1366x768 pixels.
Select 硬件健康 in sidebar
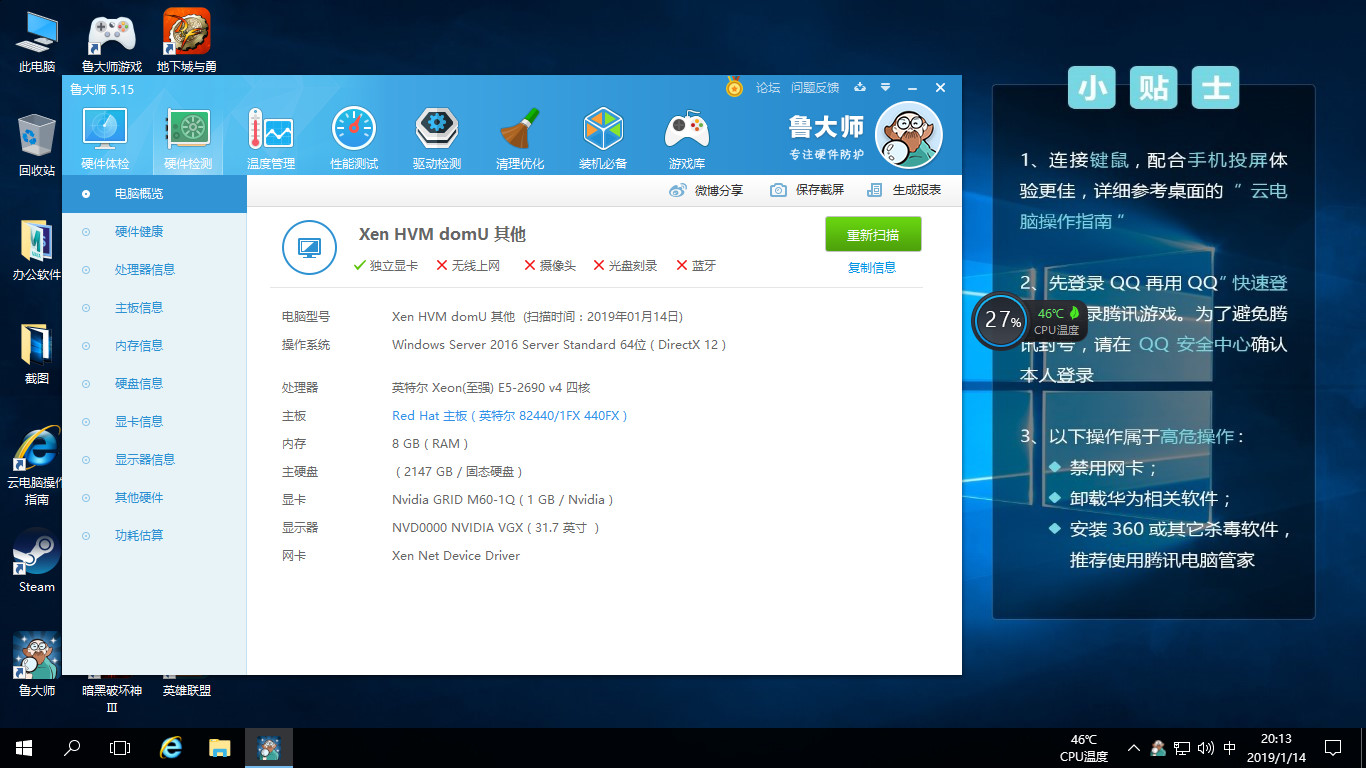click(154, 232)
